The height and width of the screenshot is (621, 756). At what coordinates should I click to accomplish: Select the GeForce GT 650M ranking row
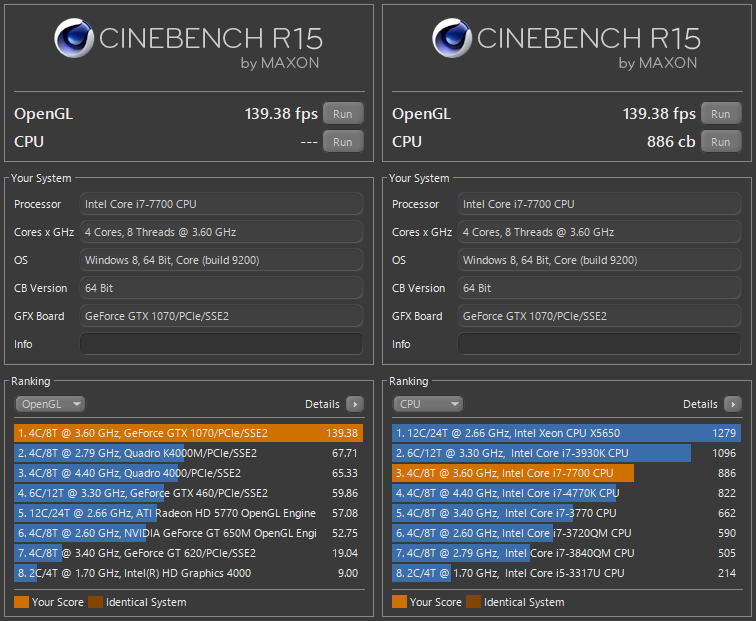click(189, 533)
